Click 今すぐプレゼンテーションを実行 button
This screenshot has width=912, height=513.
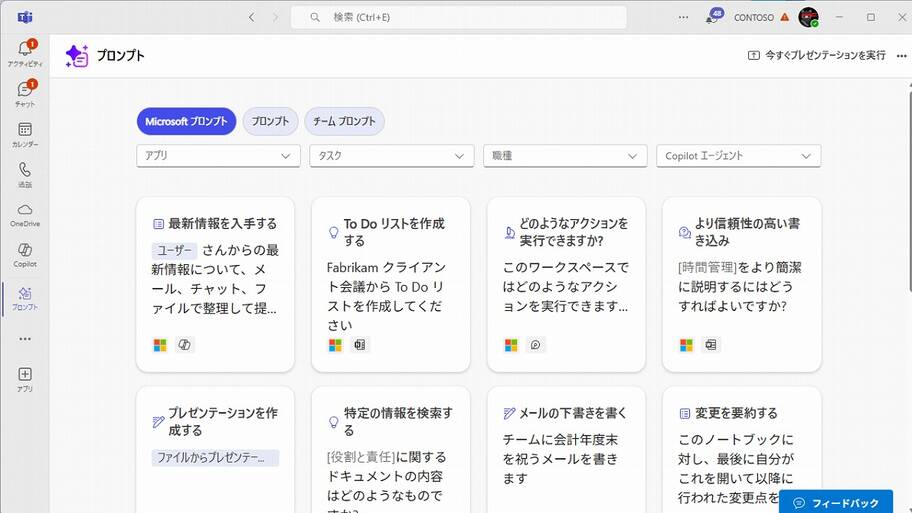tap(817, 55)
